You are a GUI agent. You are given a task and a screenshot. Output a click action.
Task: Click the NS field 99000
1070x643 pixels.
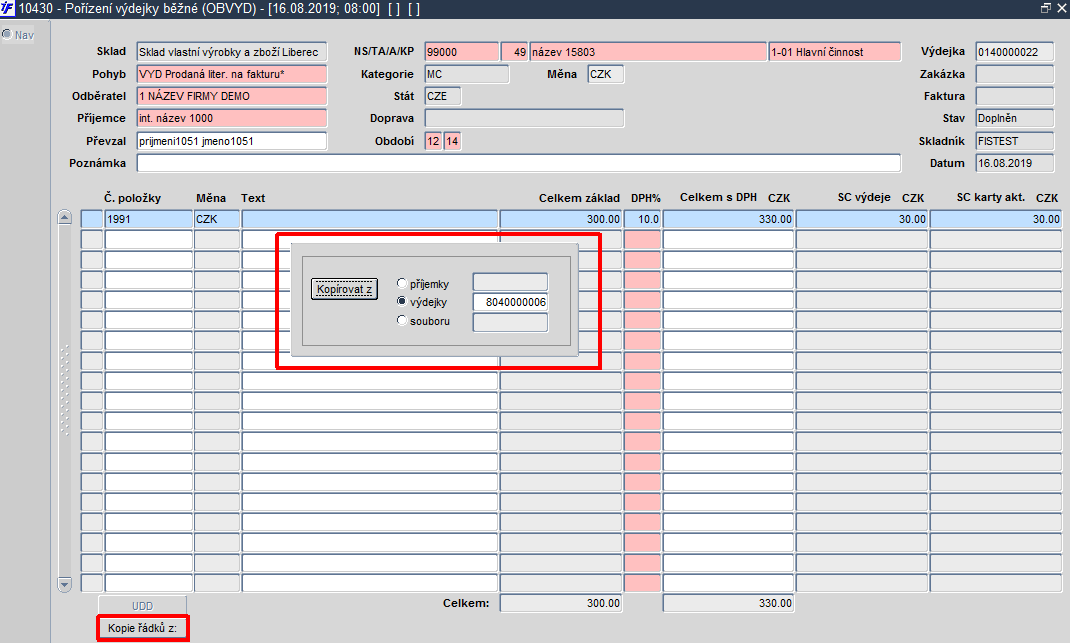click(461, 52)
